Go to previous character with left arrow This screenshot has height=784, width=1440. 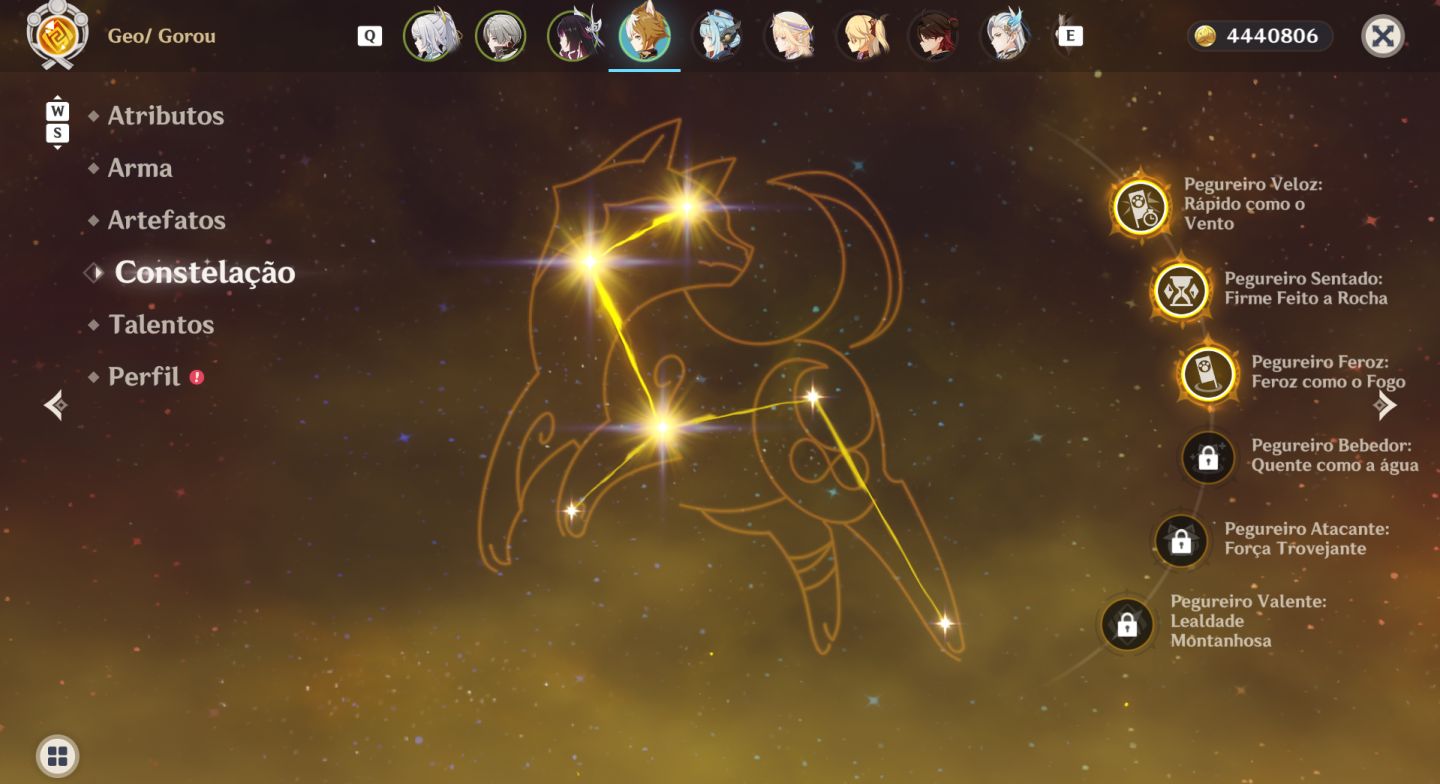pos(56,405)
